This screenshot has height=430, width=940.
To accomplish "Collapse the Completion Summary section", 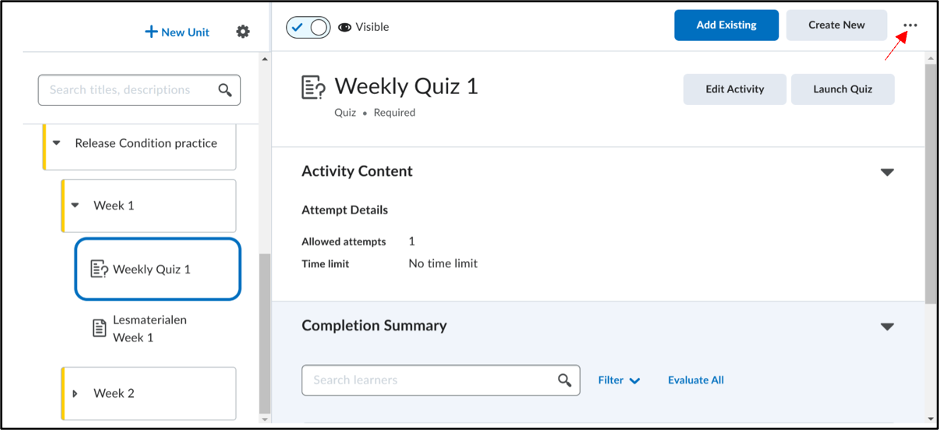I will 887,327.
